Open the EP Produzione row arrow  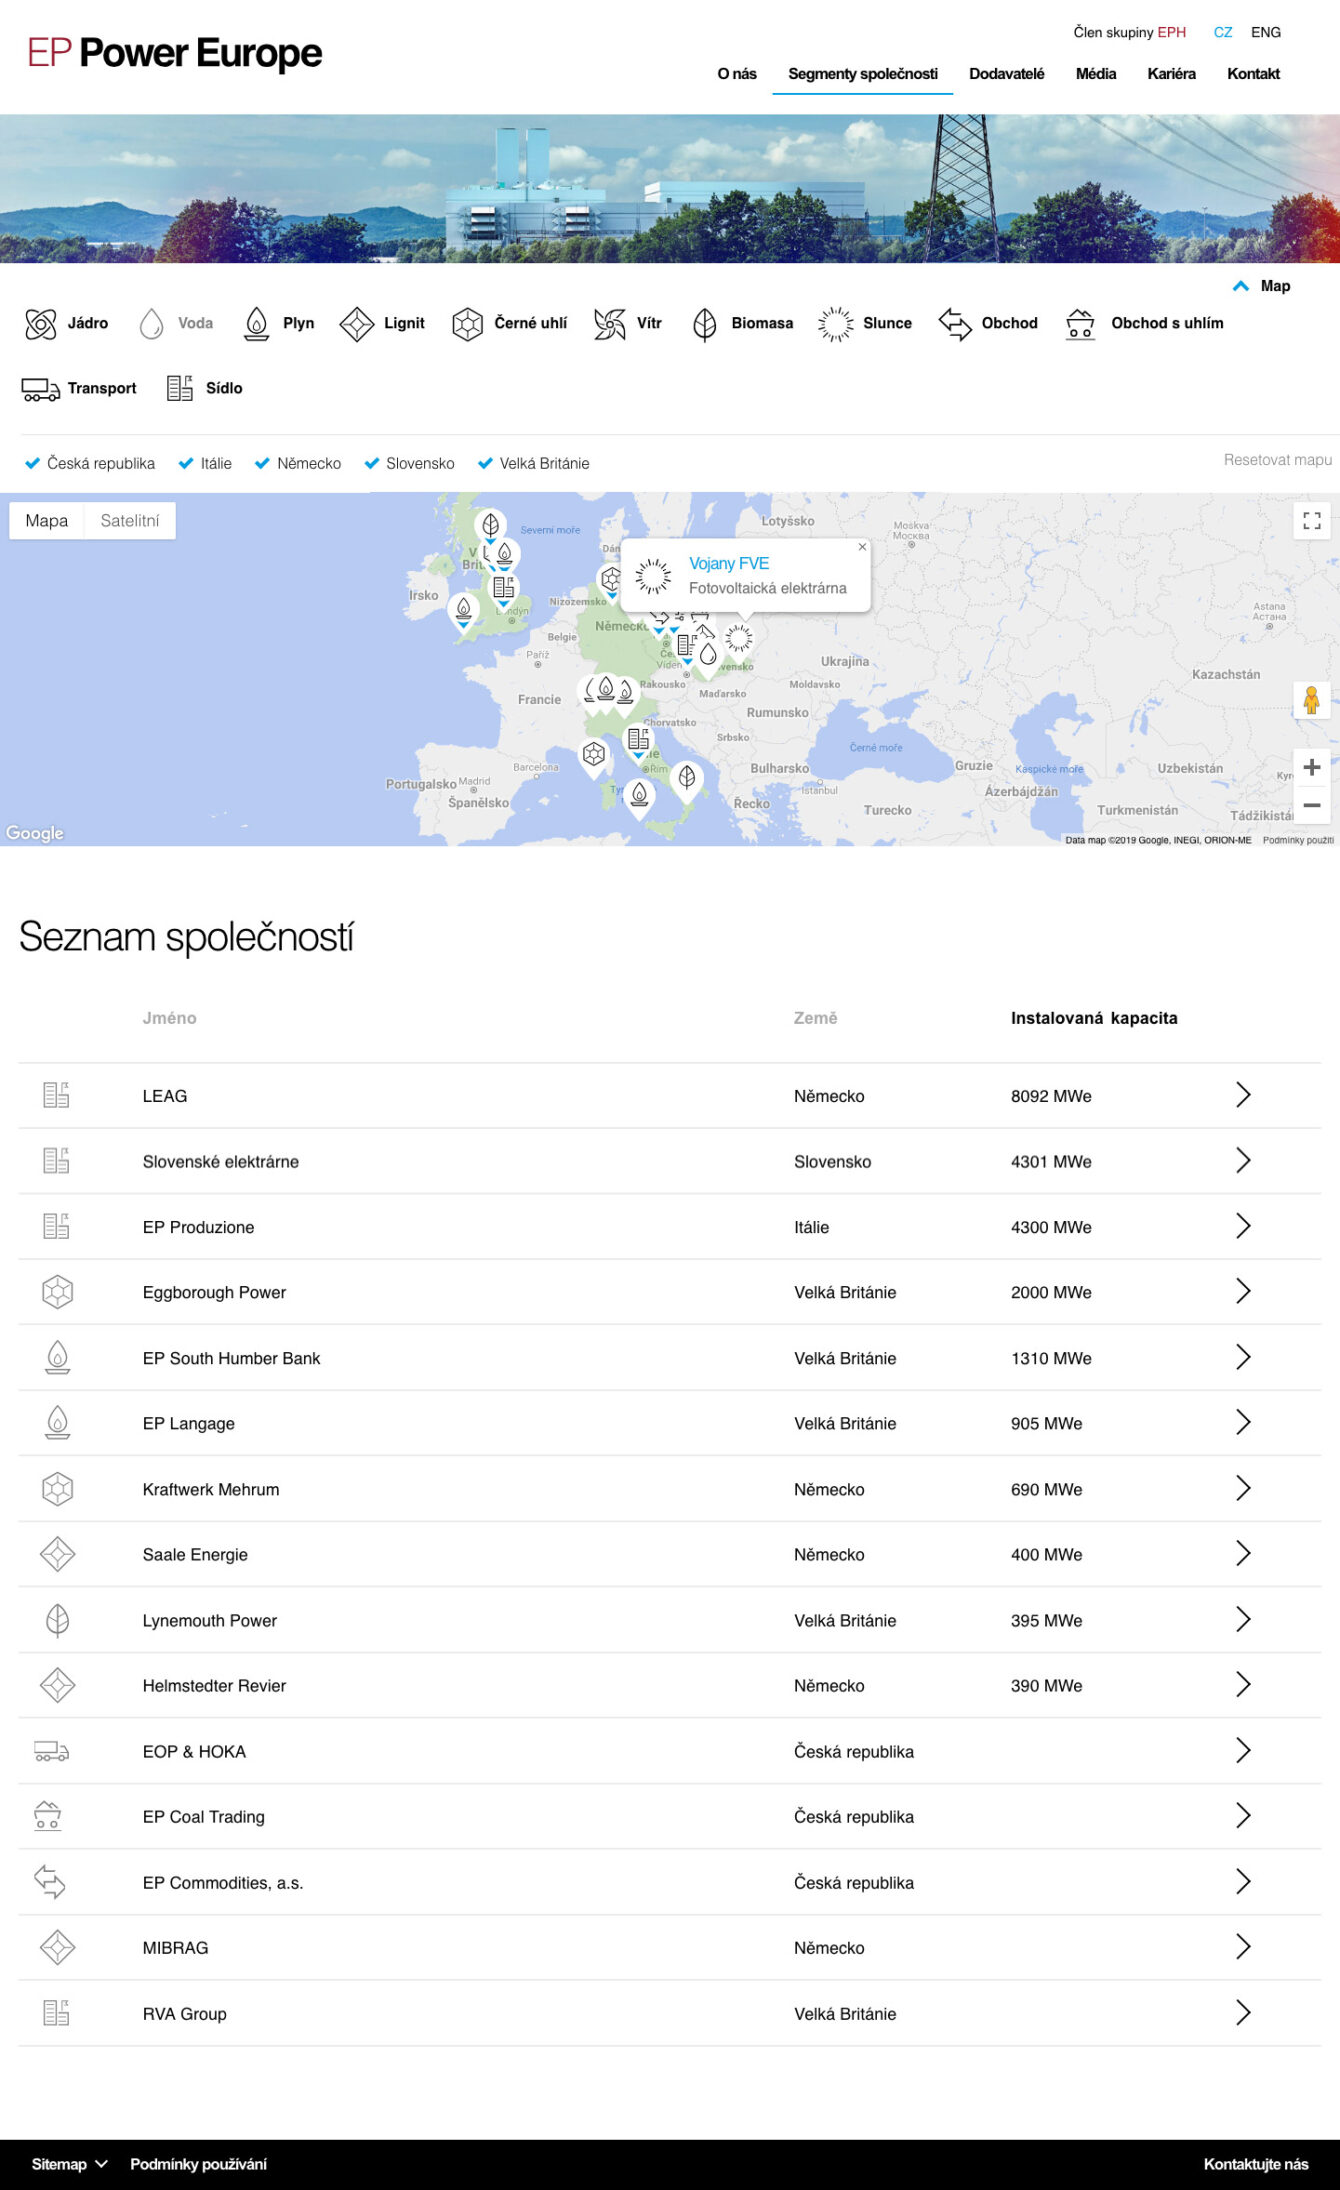[x=1243, y=1226]
